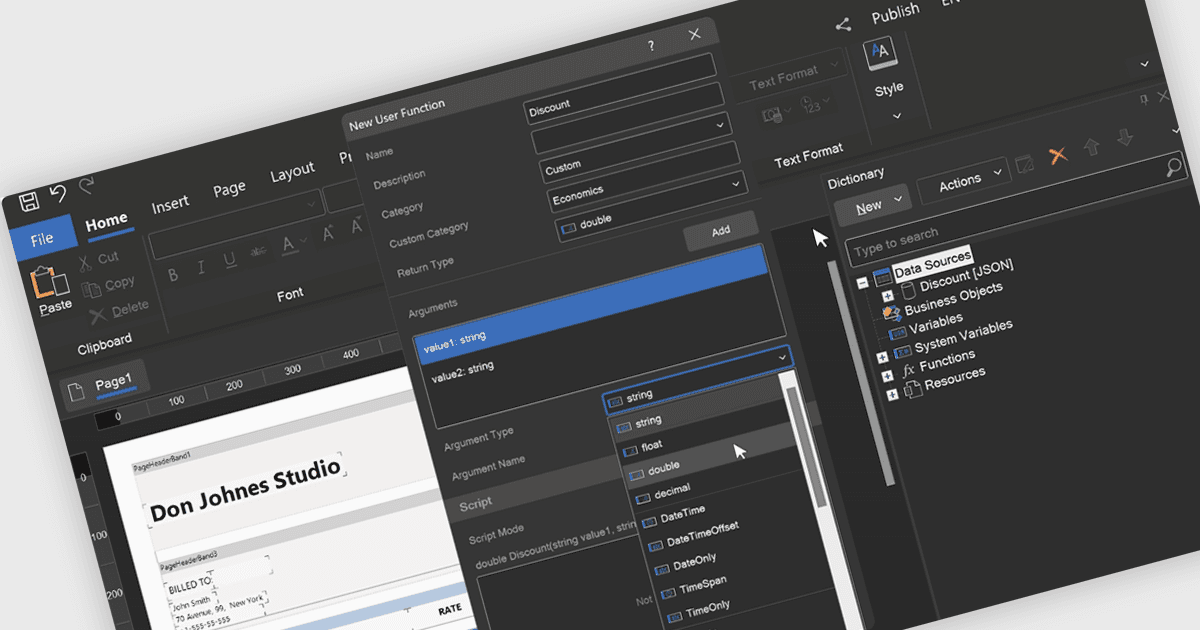Switch to the Home ribbon tab
The height and width of the screenshot is (630, 1200).
(106, 221)
